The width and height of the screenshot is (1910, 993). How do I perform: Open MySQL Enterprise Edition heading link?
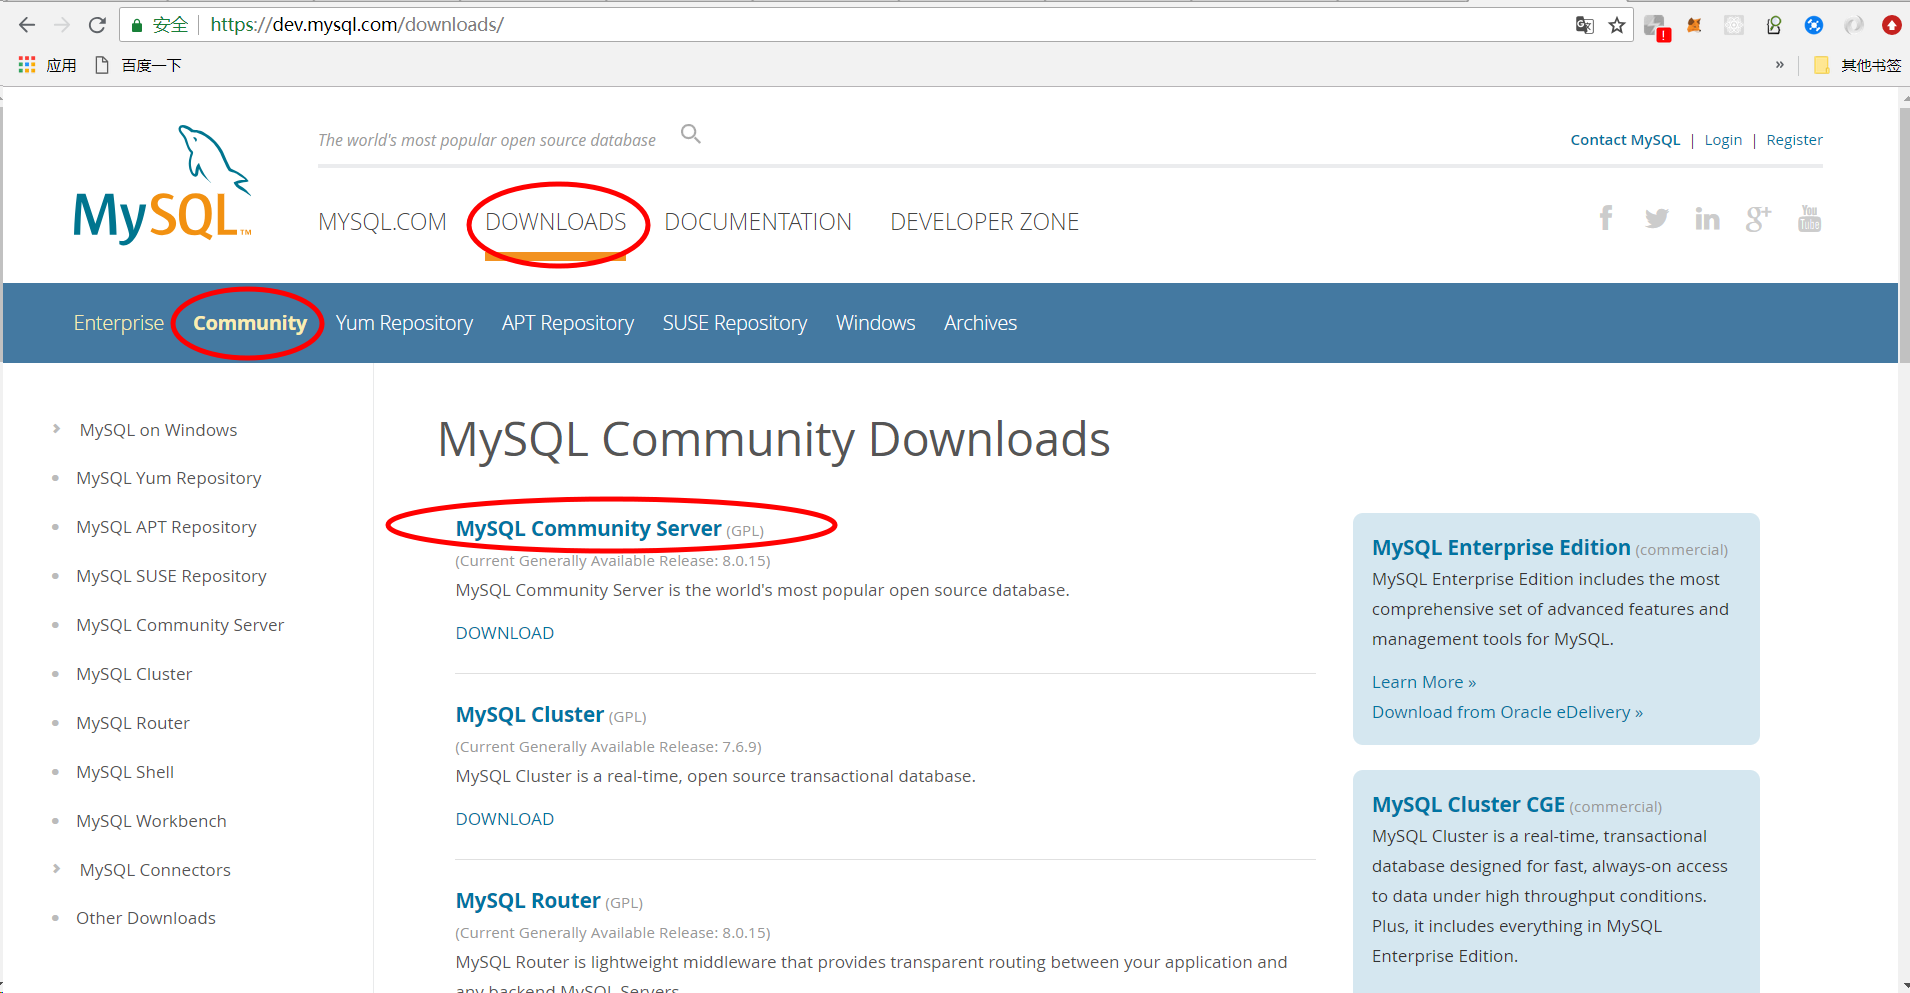(1501, 547)
